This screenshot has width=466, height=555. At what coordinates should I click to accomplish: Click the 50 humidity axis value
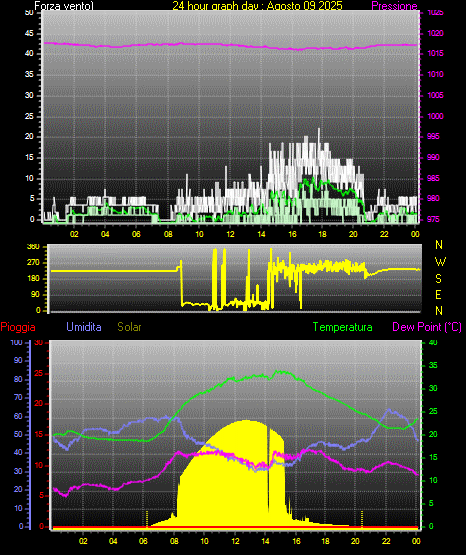(x=18, y=434)
